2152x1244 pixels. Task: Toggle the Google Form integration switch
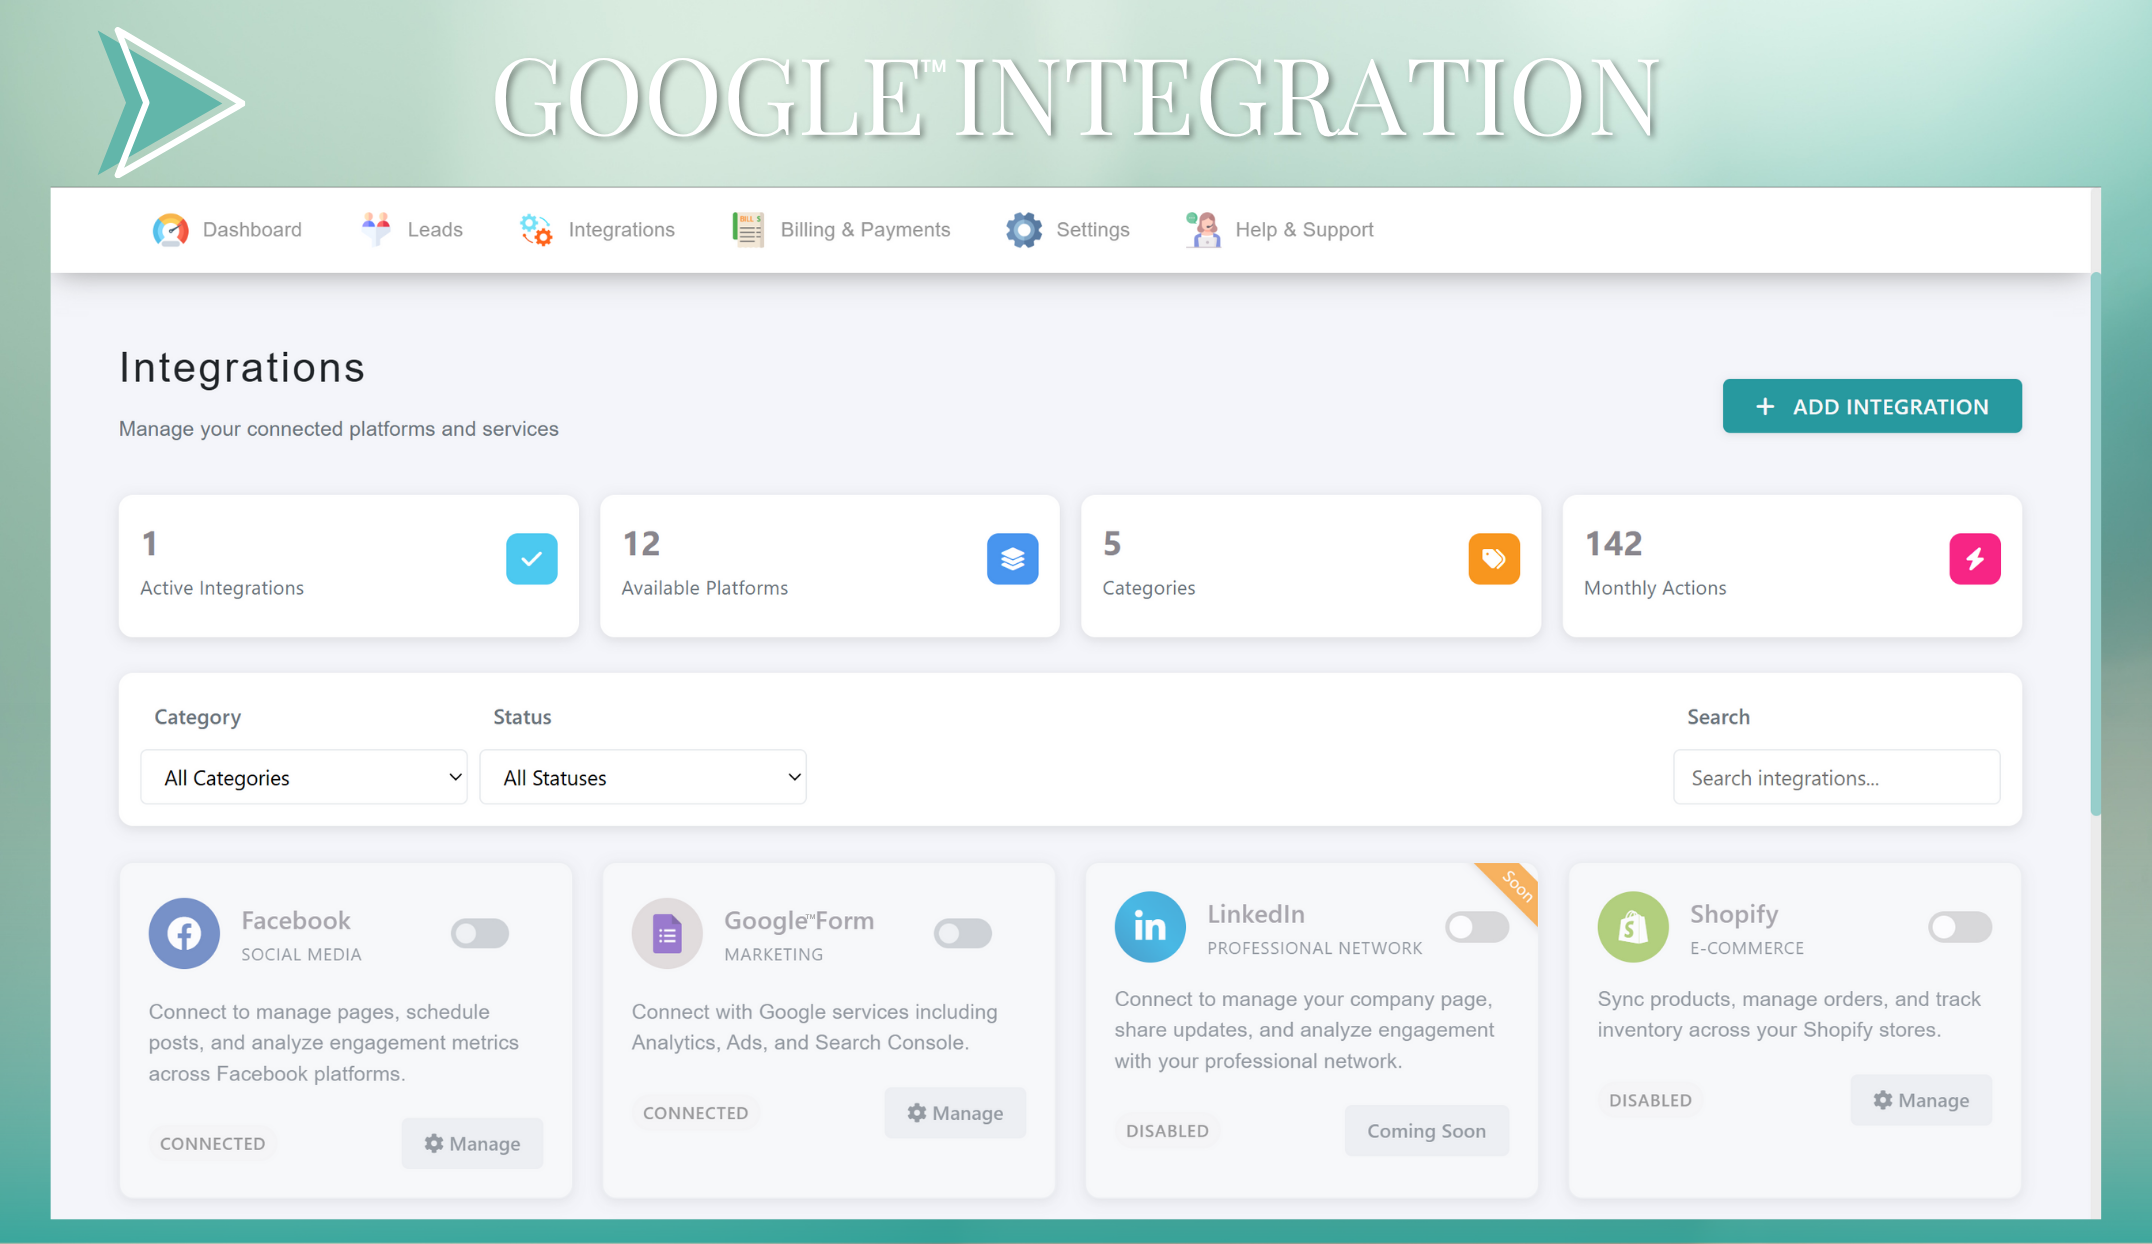963,933
